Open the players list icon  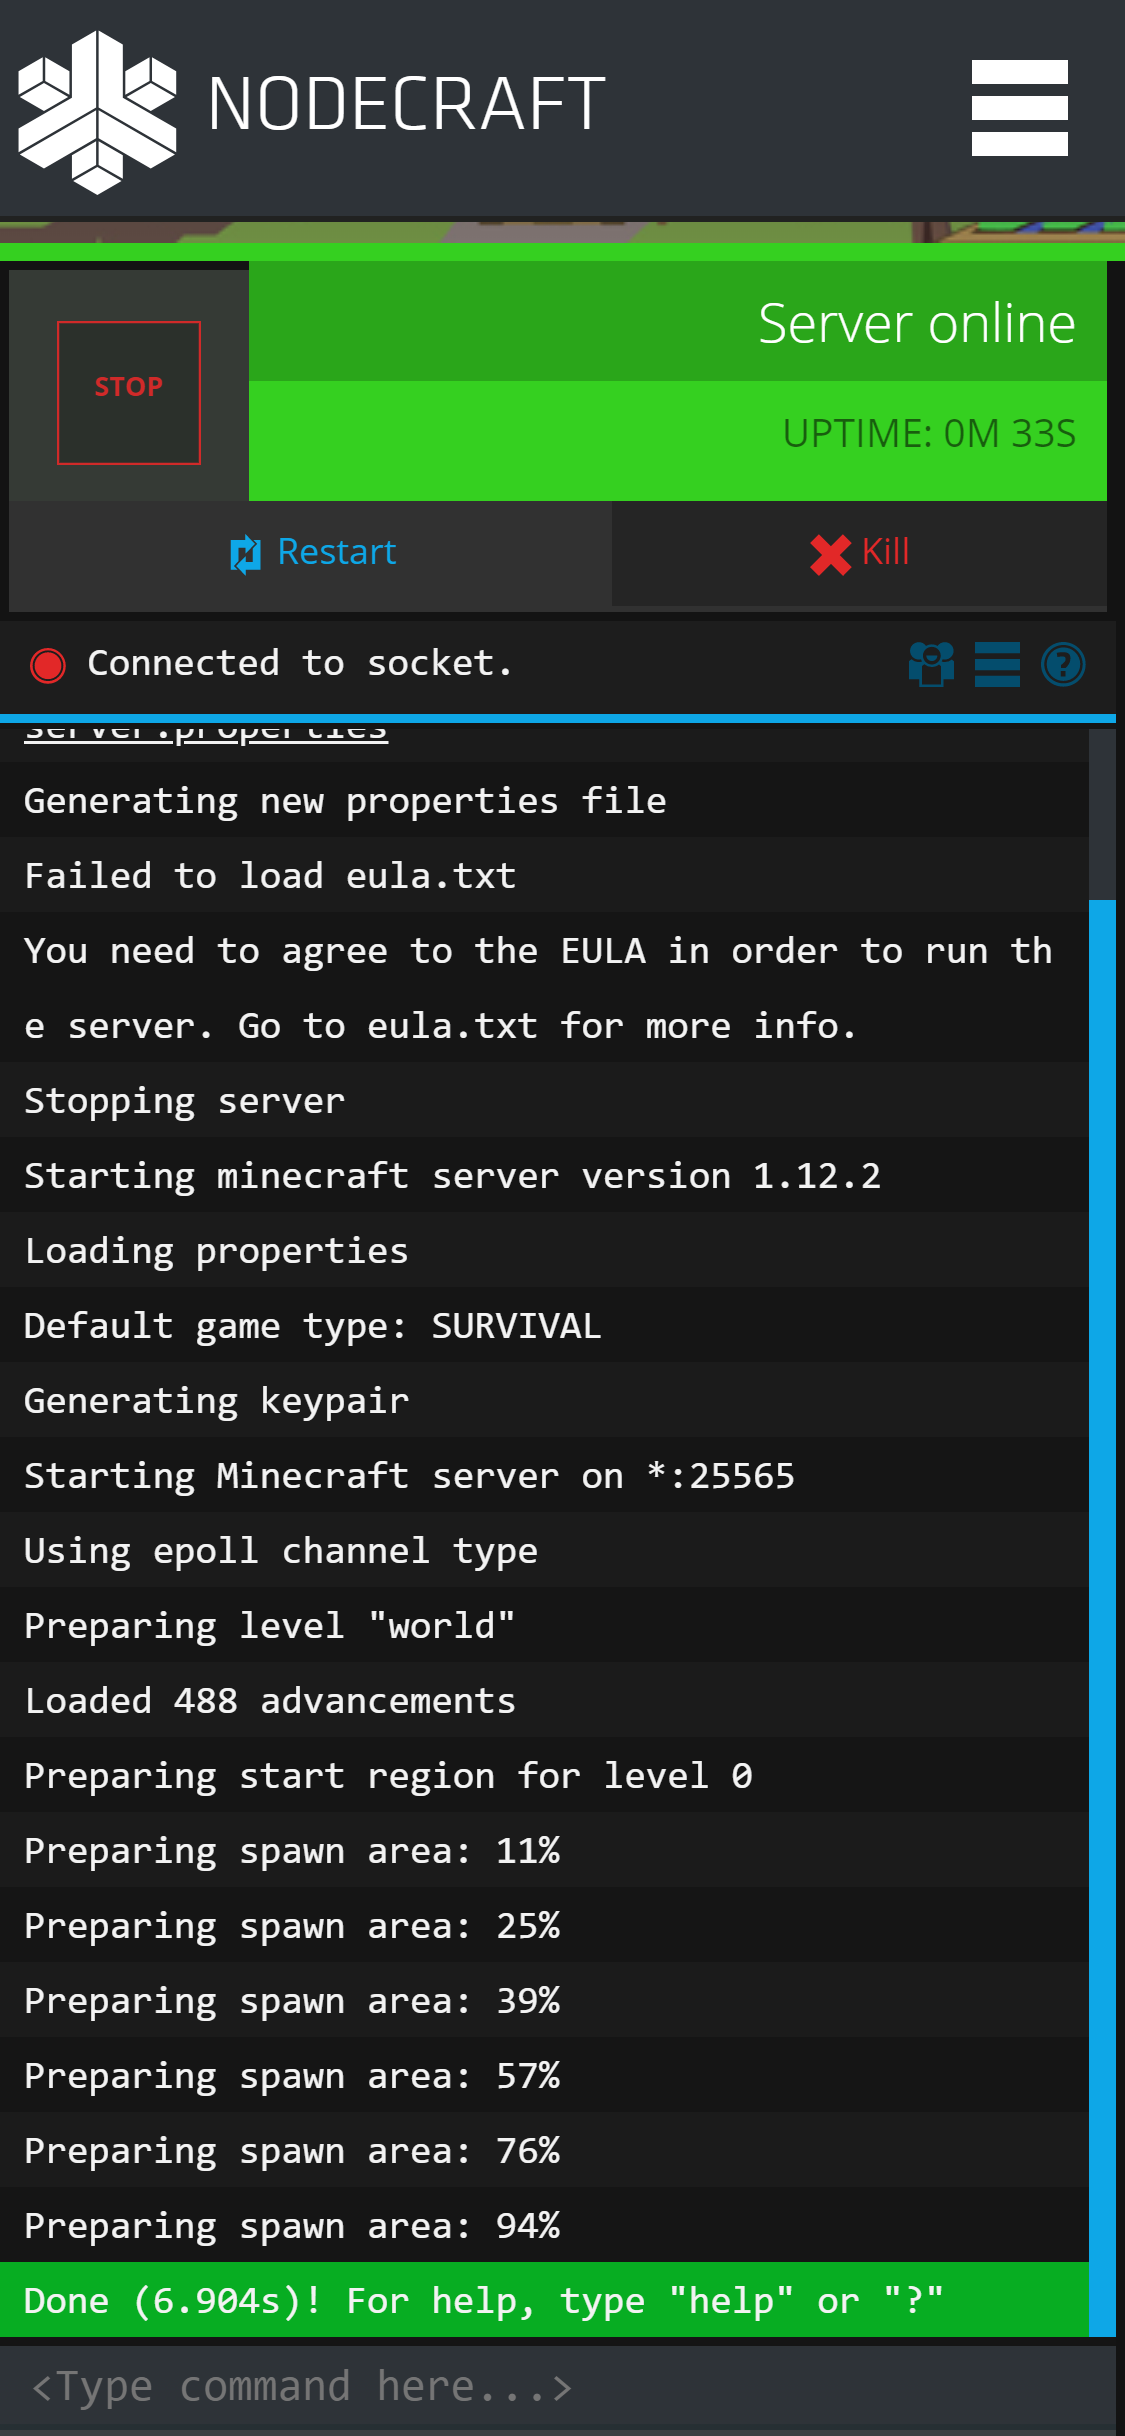(931, 664)
